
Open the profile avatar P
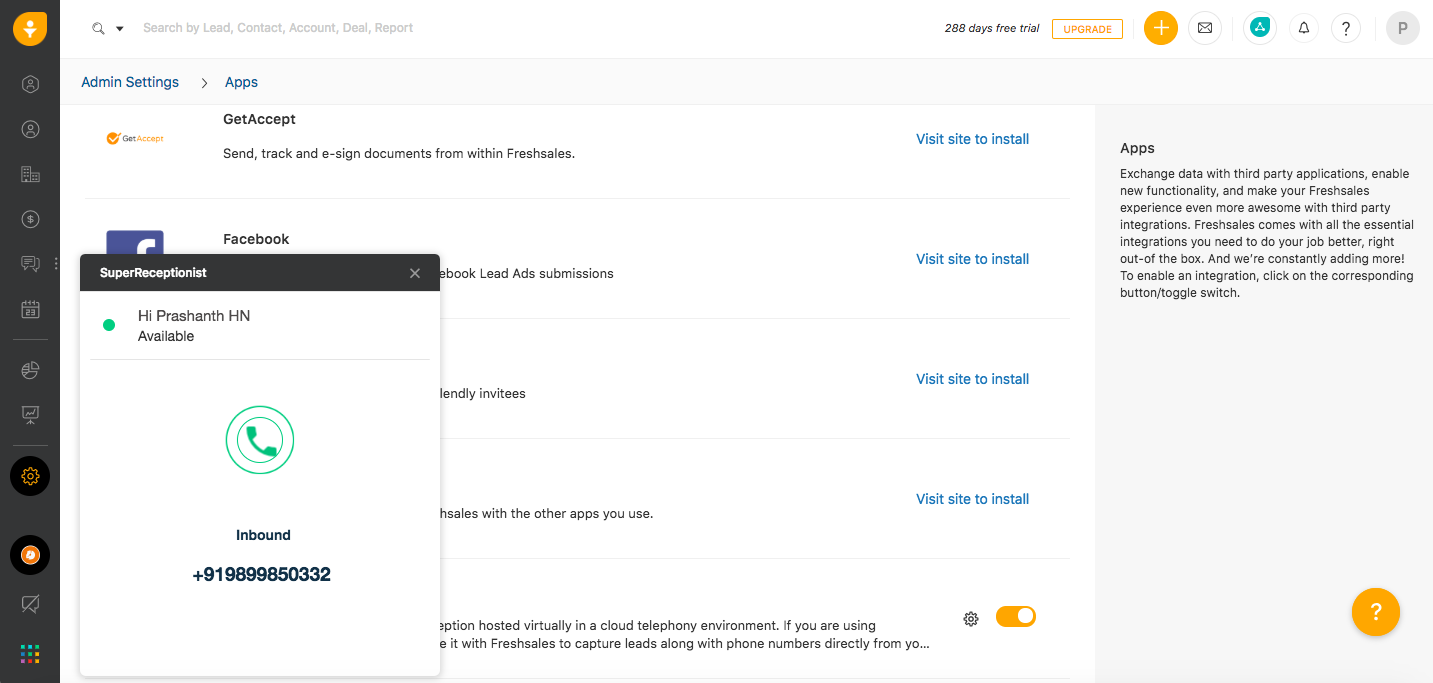pos(1402,28)
